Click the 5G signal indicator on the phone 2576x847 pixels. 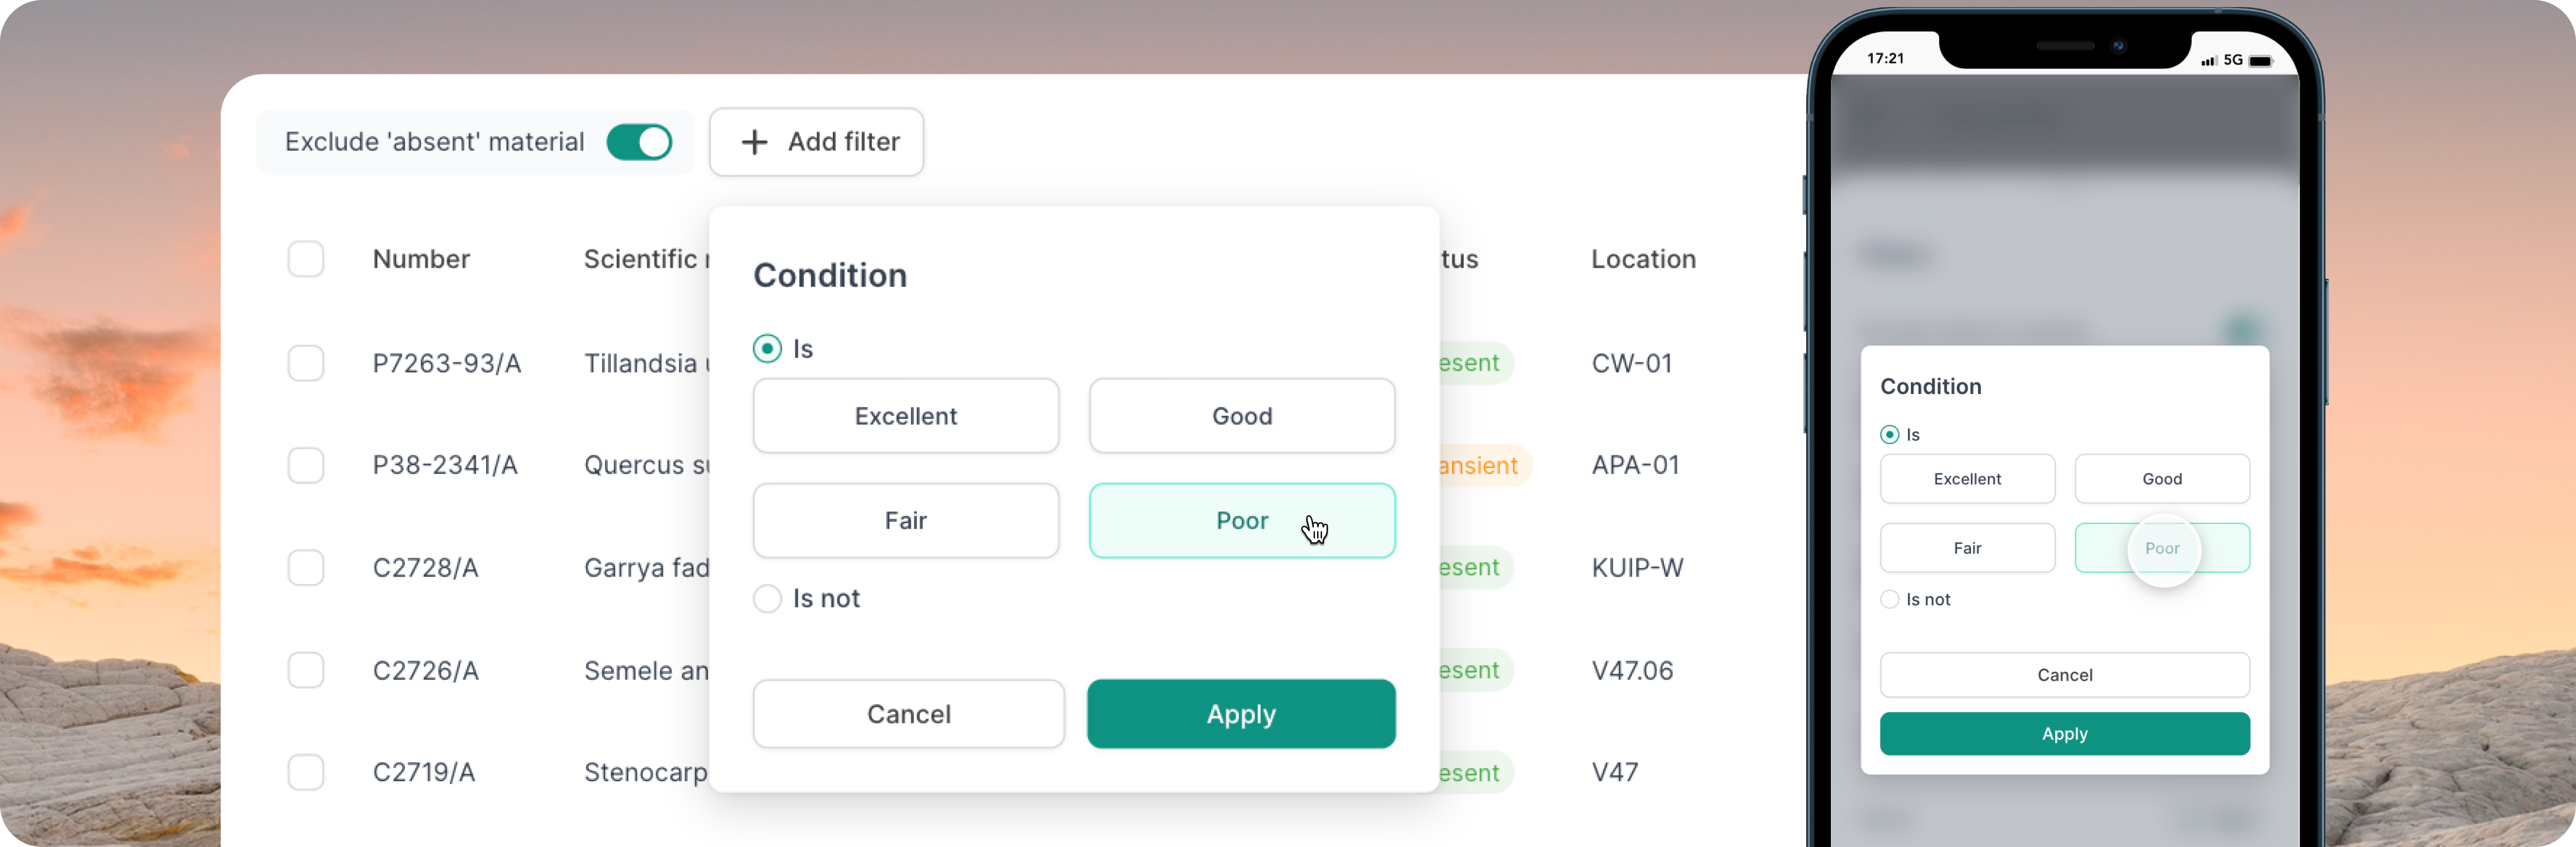(x=2232, y=60)
